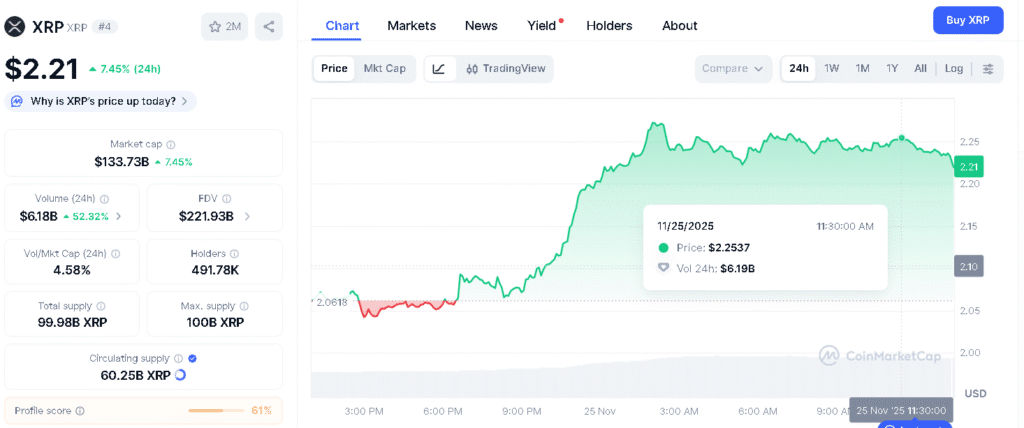This screenshot has width=1024, height=428.
Task: Click the candlestick TradingView icon
Action: (x=472, y=69)
